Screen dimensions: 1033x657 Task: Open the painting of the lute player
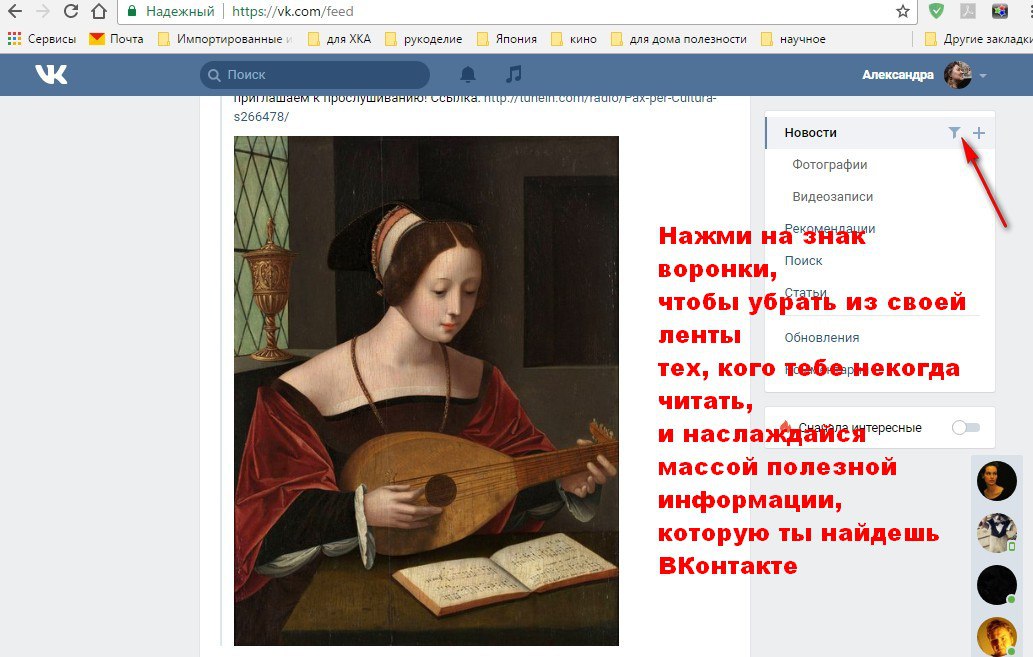(426, 391)
